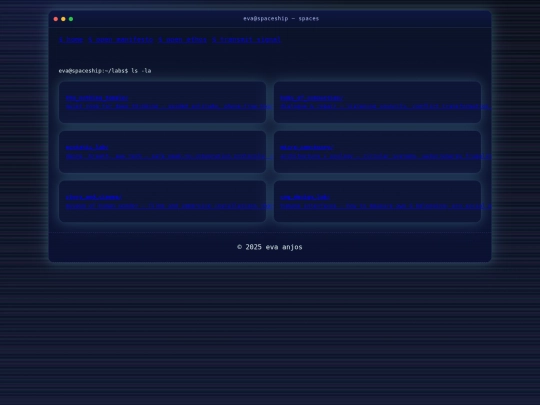Screen dimensions: 540x405
Task: Click the "eva@spaceship:~/labs$ ls -la" prompt text
Action: [105, 71]
